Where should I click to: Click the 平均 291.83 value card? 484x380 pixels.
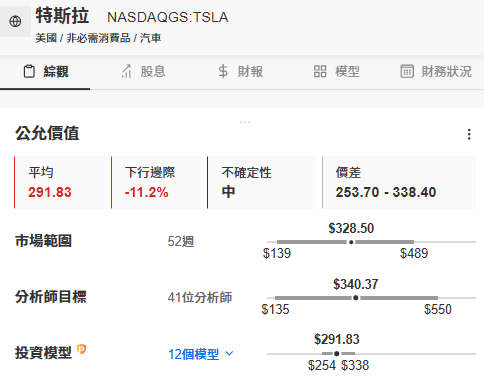click(60, 182)
